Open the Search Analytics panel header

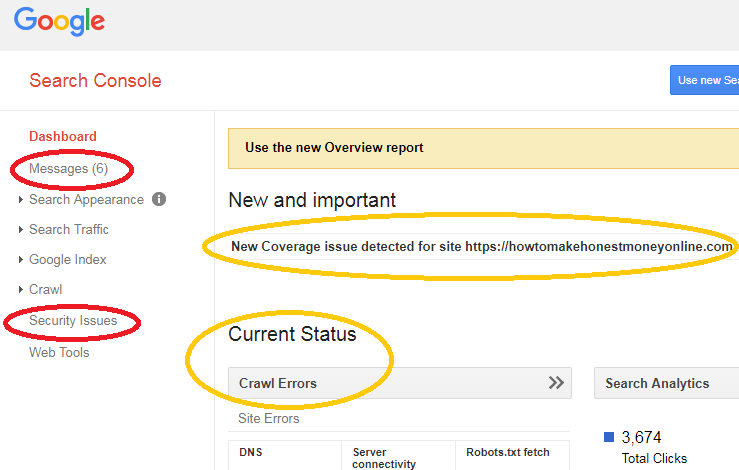(666, 383)
